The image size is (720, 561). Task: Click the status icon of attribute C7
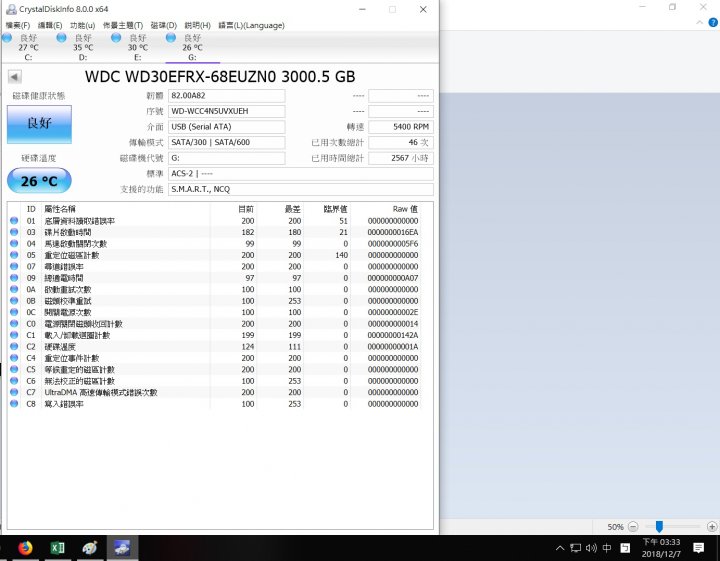coord(14,393)
